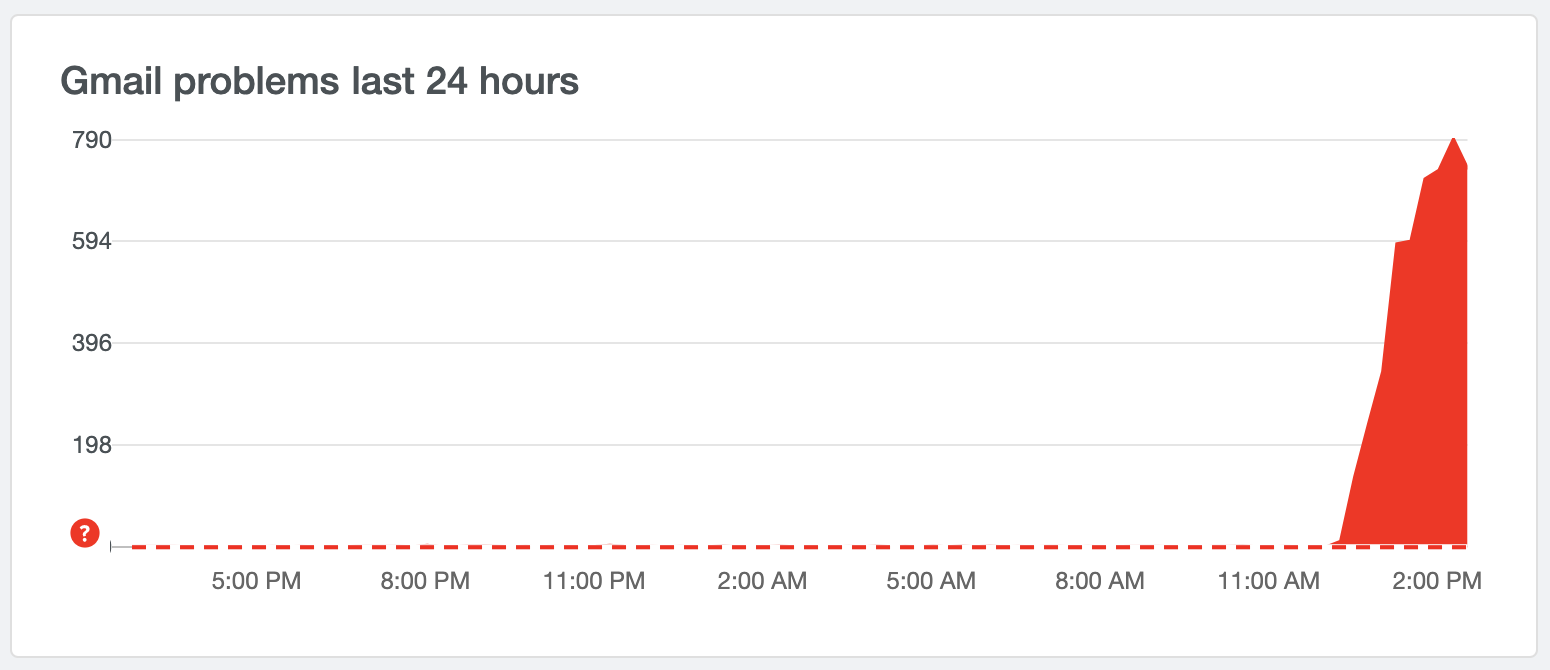Select the 8:00 PM time label
Viewport: 1550px width, 670px height.
pos(425,581)
